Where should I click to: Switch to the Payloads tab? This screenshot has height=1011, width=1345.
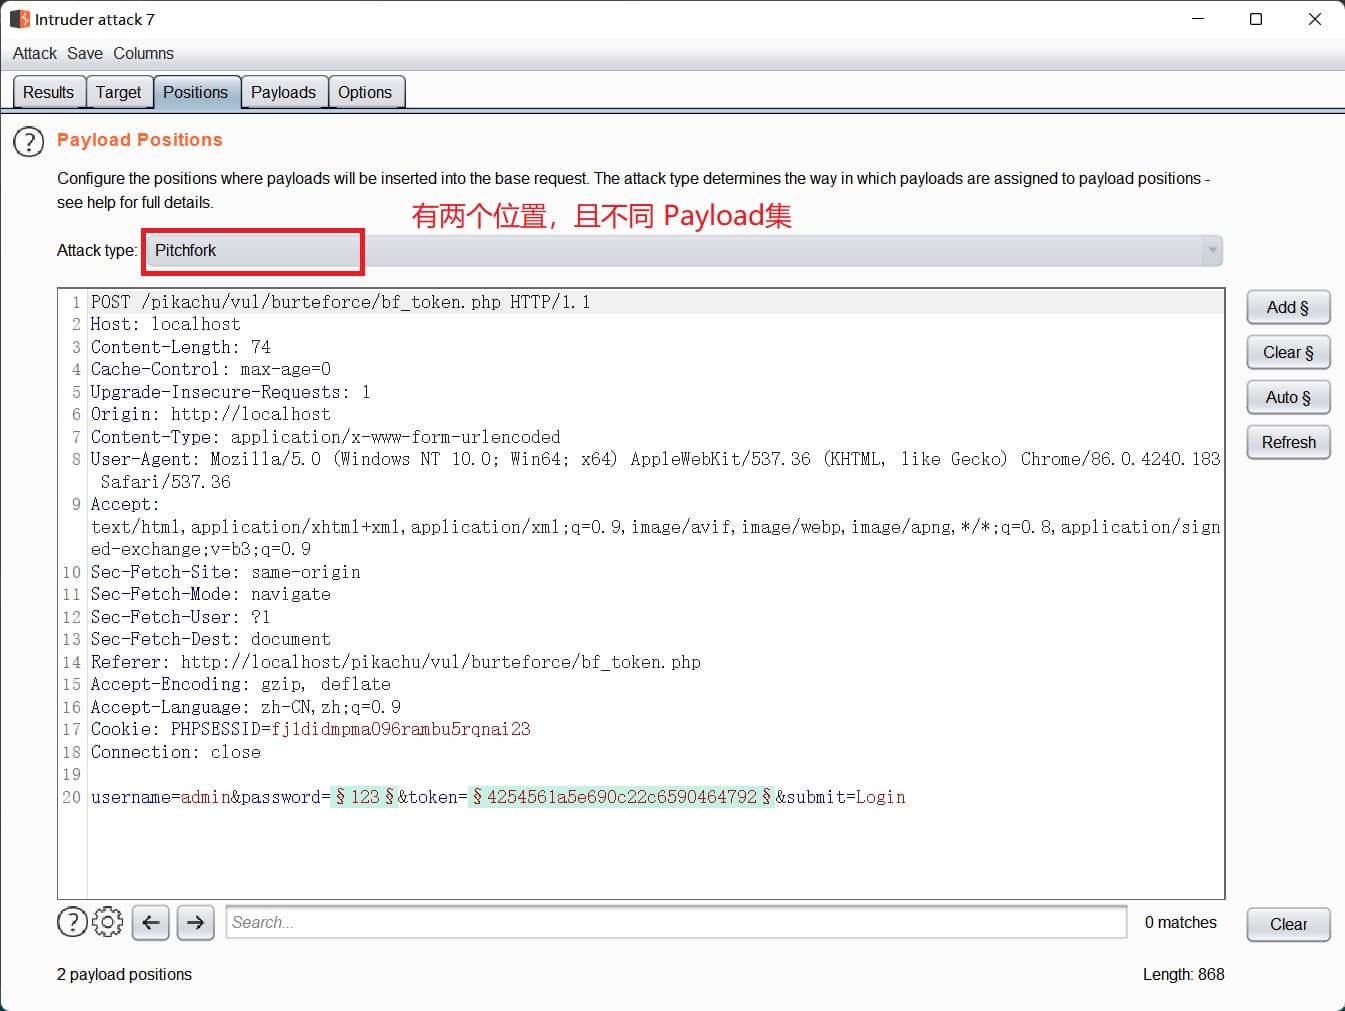(x=283, y=92)
